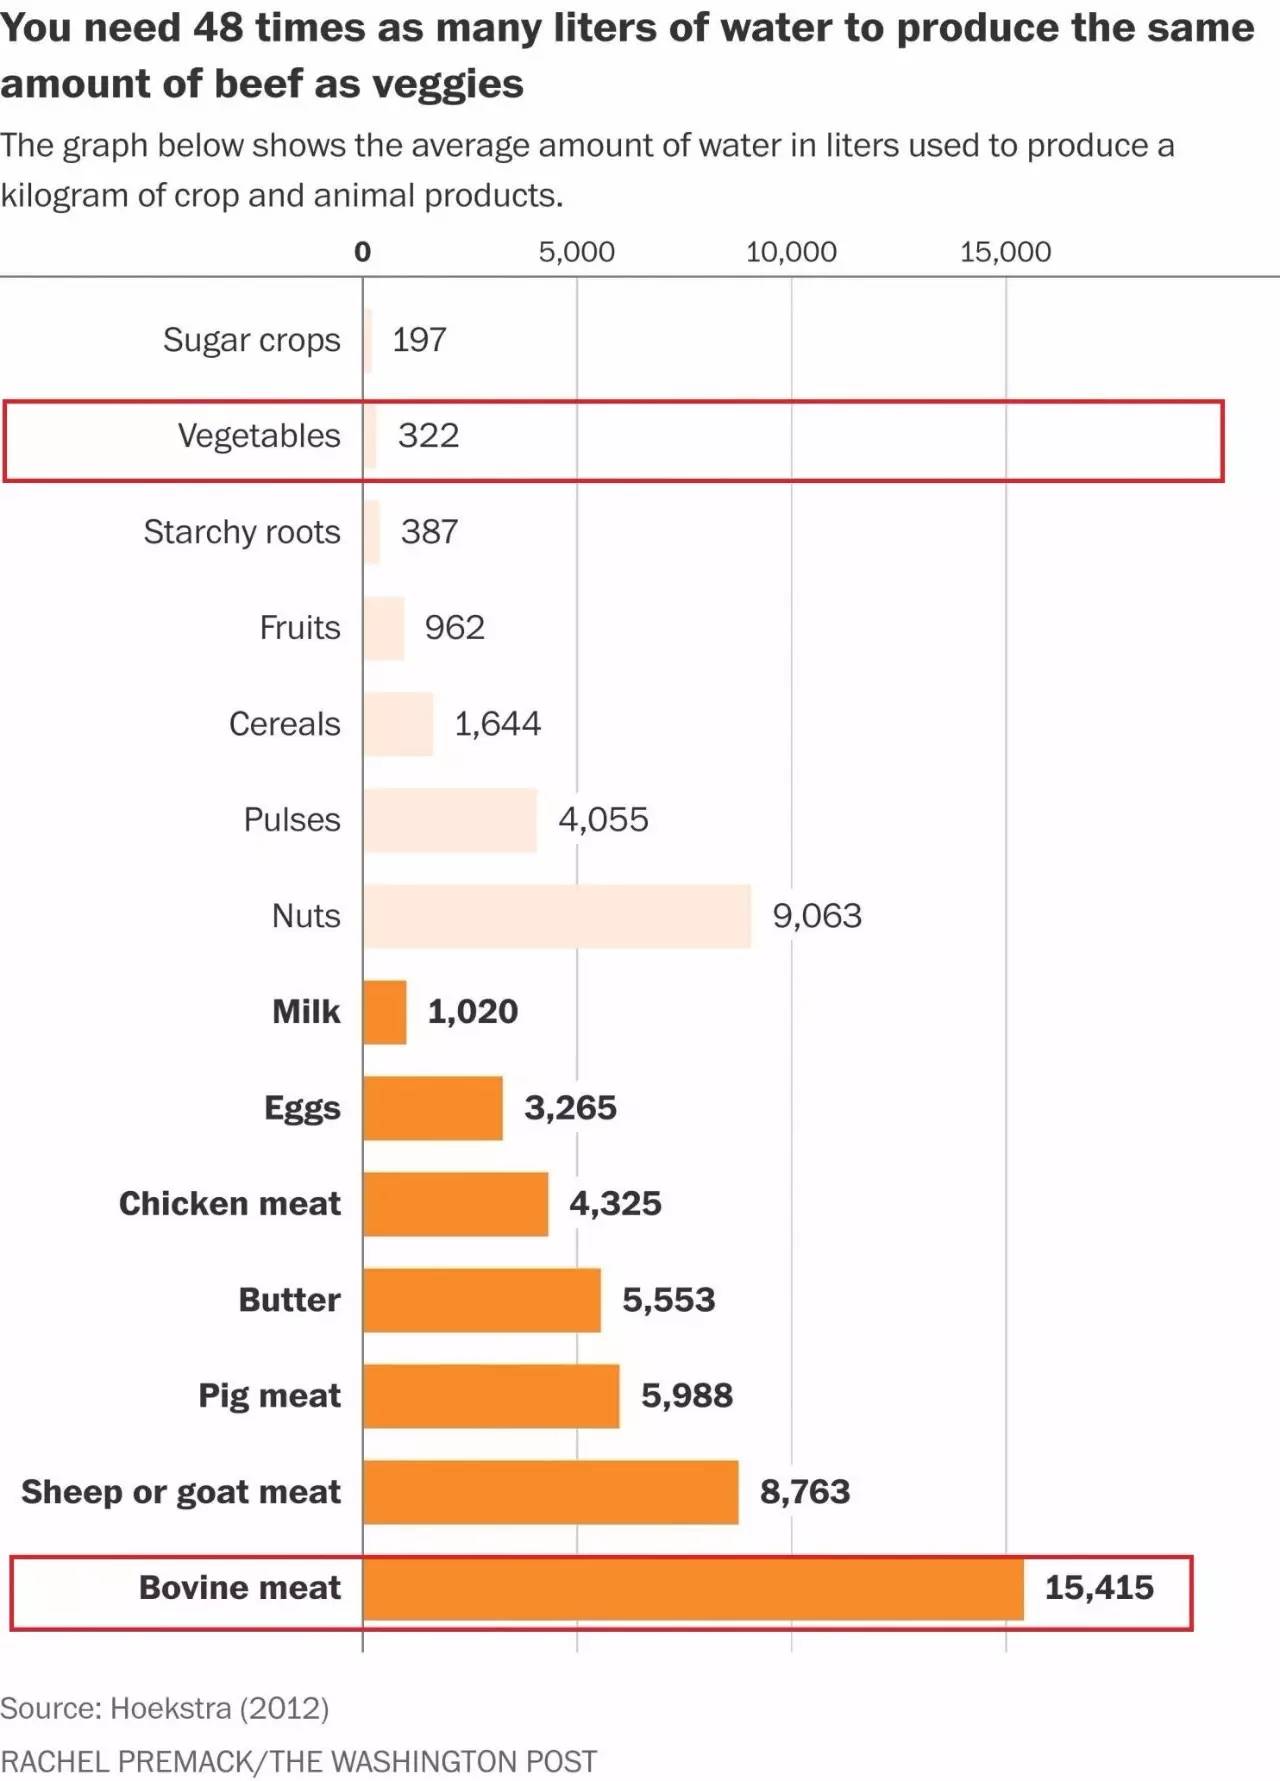Click the Vegetables row label
Image resolution: width=1280 pixels, height=1781 pixels.
(259, 436)
